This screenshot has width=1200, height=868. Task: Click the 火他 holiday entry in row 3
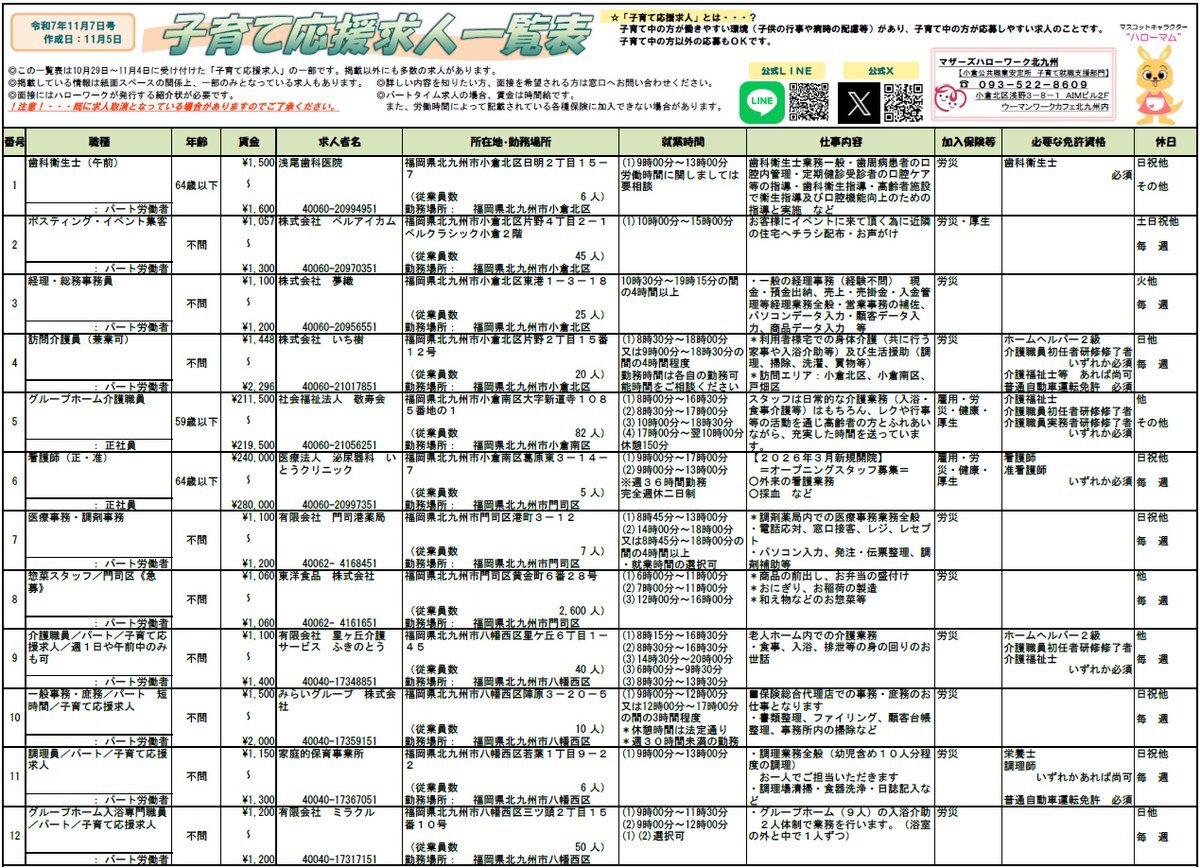(x=1146, y=281)
